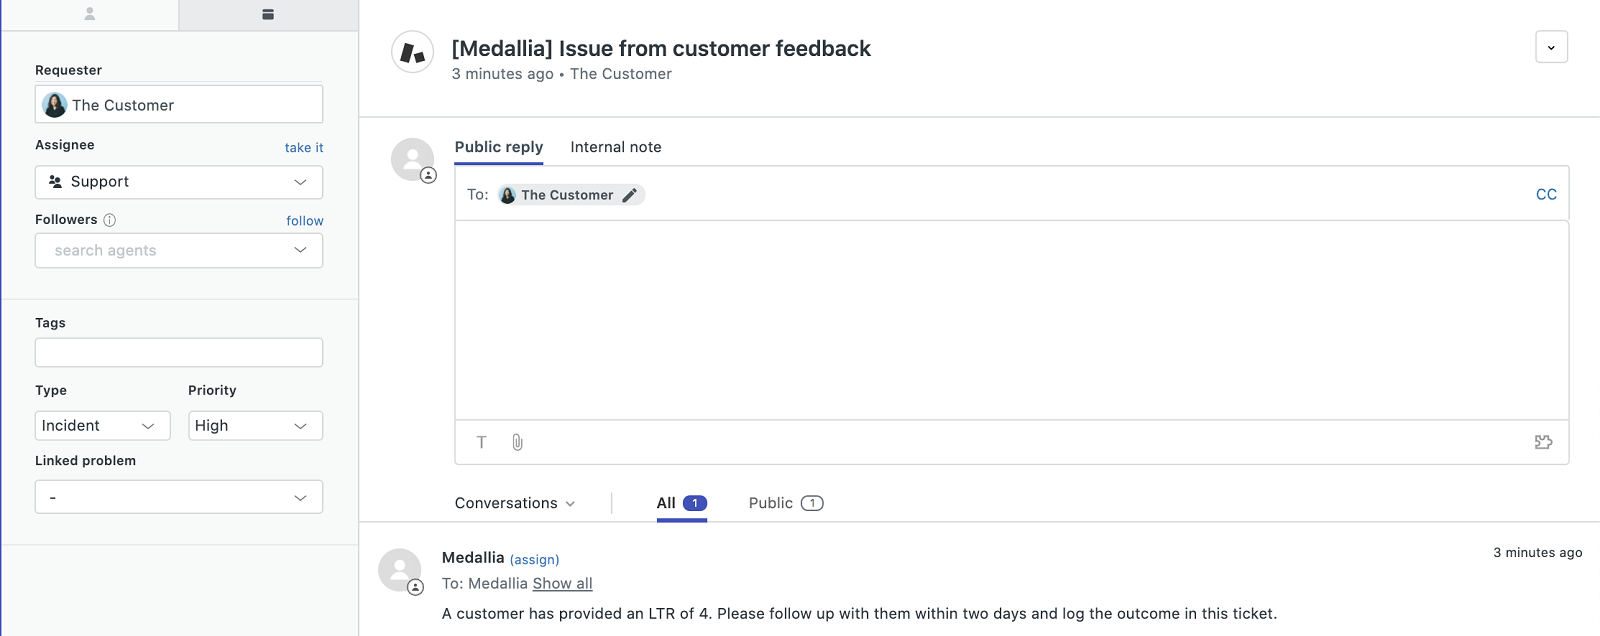Click the Zendesk logo avatar by ticket title
The image size is (1600, 636).
[412, 52]
